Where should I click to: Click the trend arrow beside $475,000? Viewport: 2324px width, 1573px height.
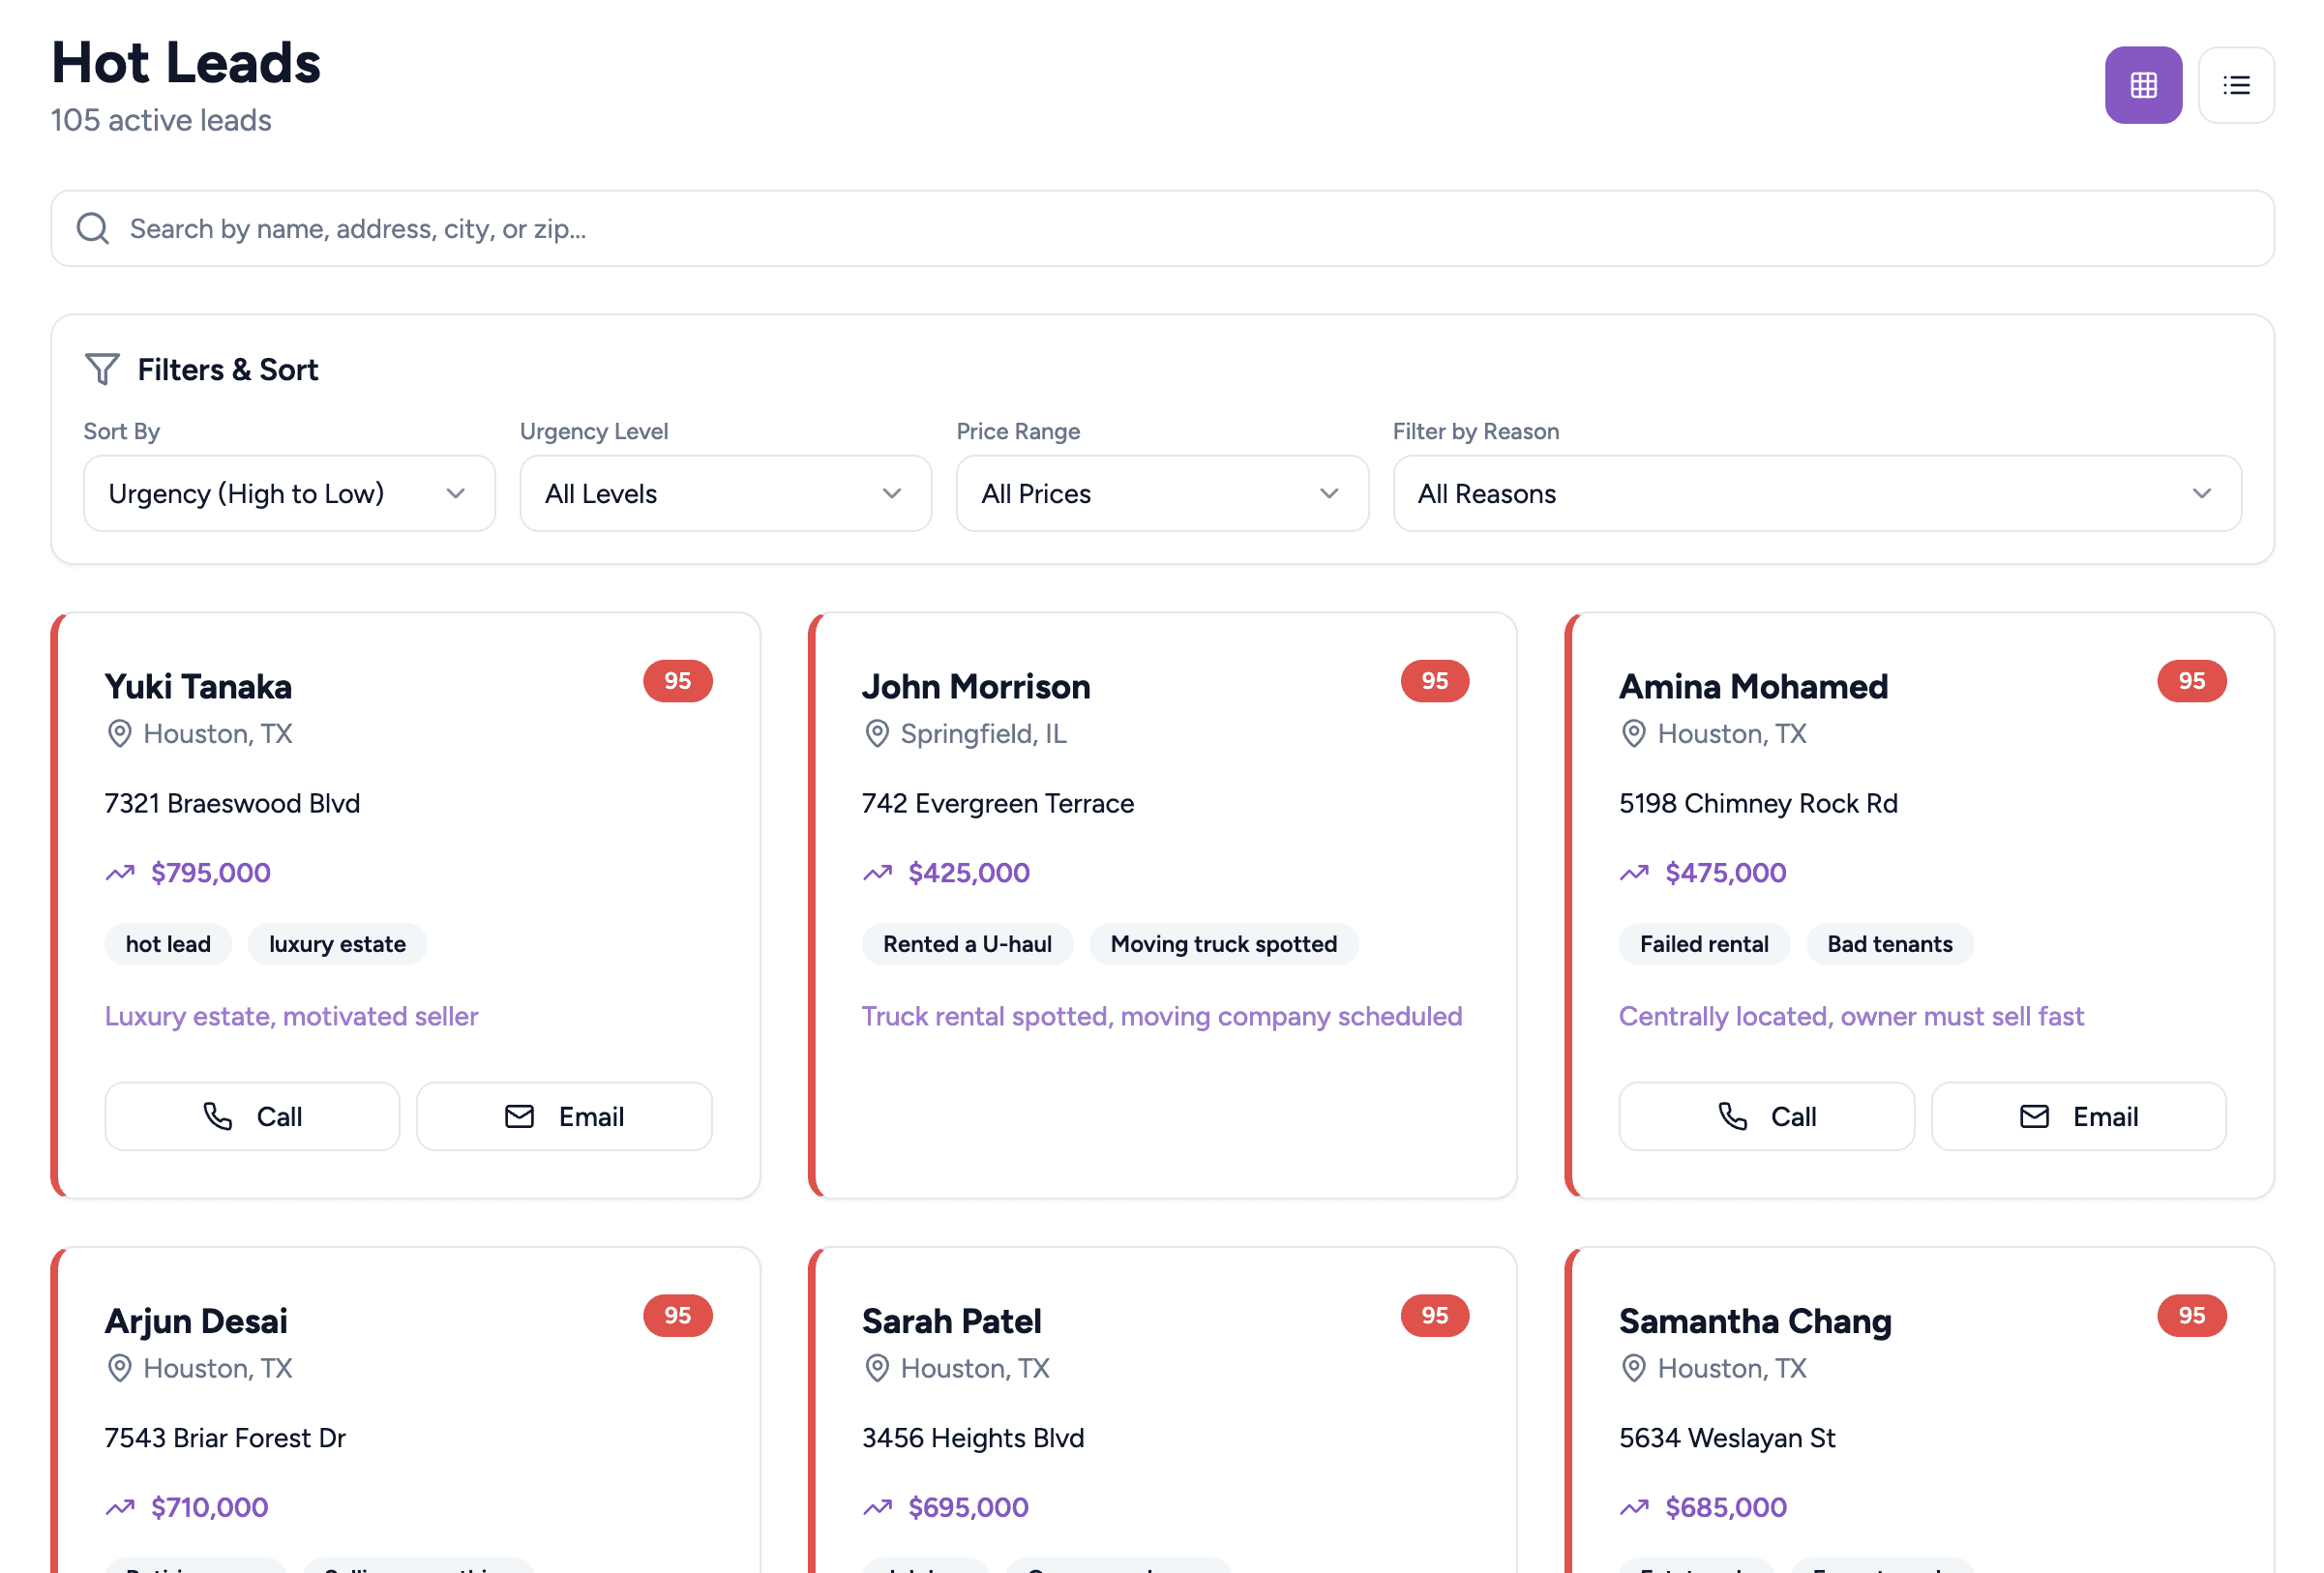(x=1634, y=873)
